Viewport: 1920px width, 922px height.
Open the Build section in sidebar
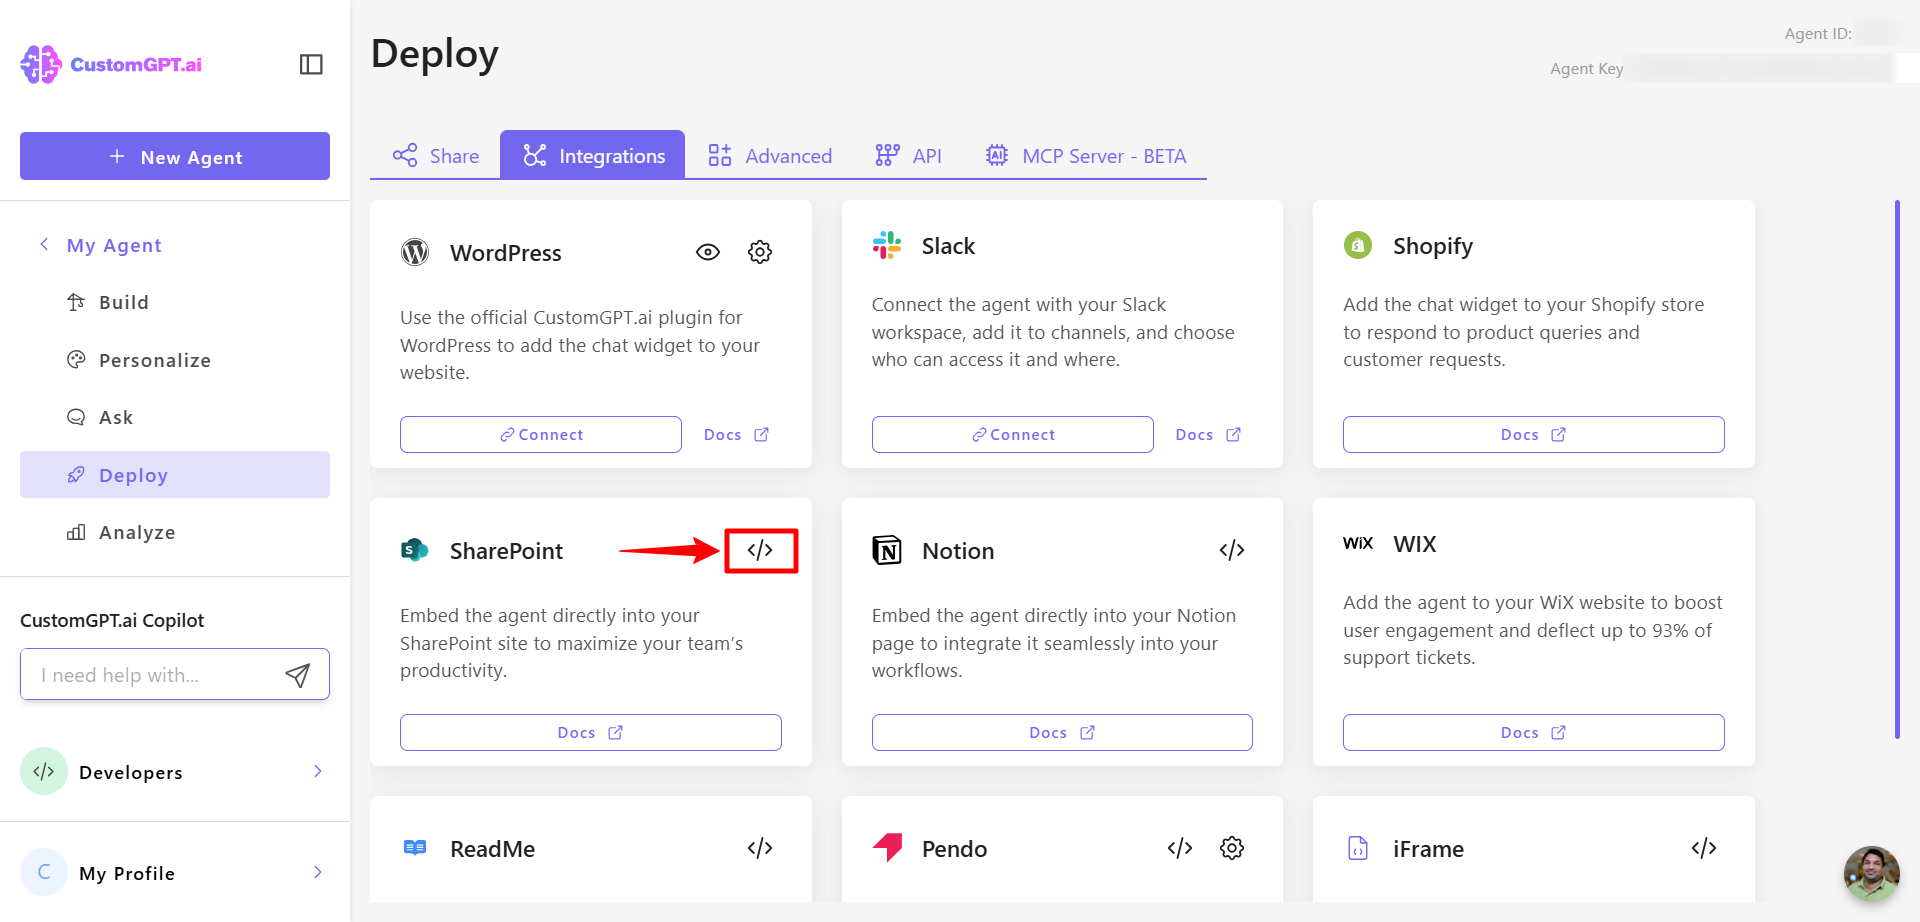coord(175,302)
